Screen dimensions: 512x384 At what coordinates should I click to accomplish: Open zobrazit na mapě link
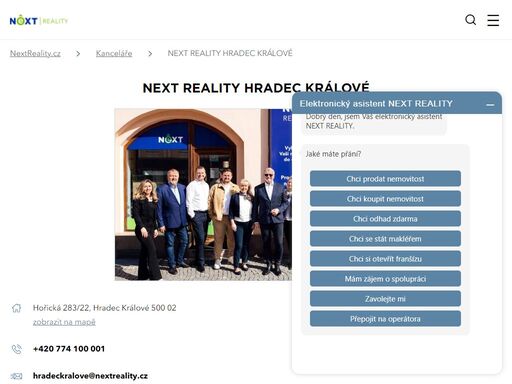(x=64, y=322)
